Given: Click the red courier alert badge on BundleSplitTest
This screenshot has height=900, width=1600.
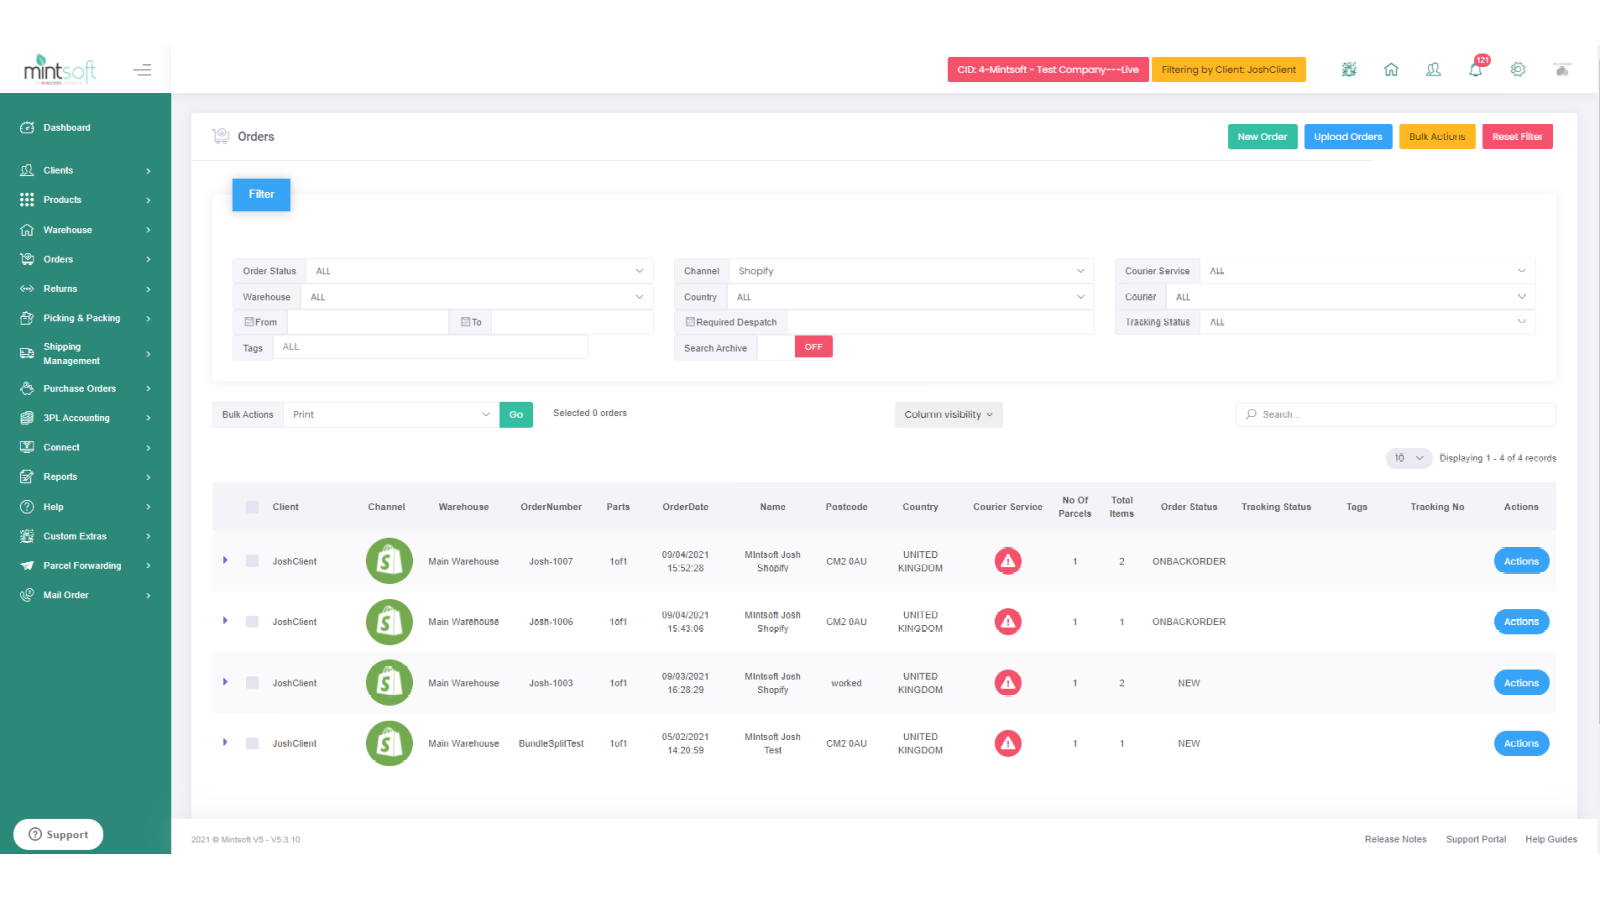Looking at the screenshot, I should [1007, 743].
